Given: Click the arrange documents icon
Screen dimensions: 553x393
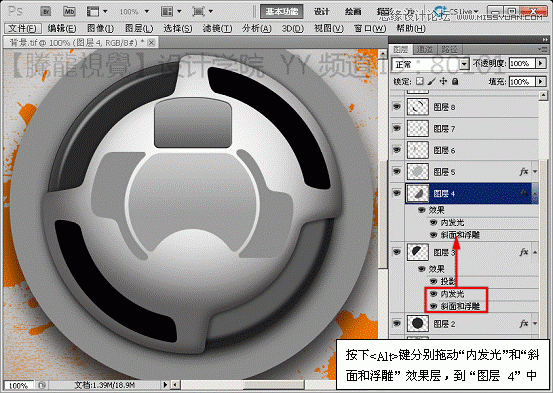Looking at the screenshot, I should coord(171,11).
